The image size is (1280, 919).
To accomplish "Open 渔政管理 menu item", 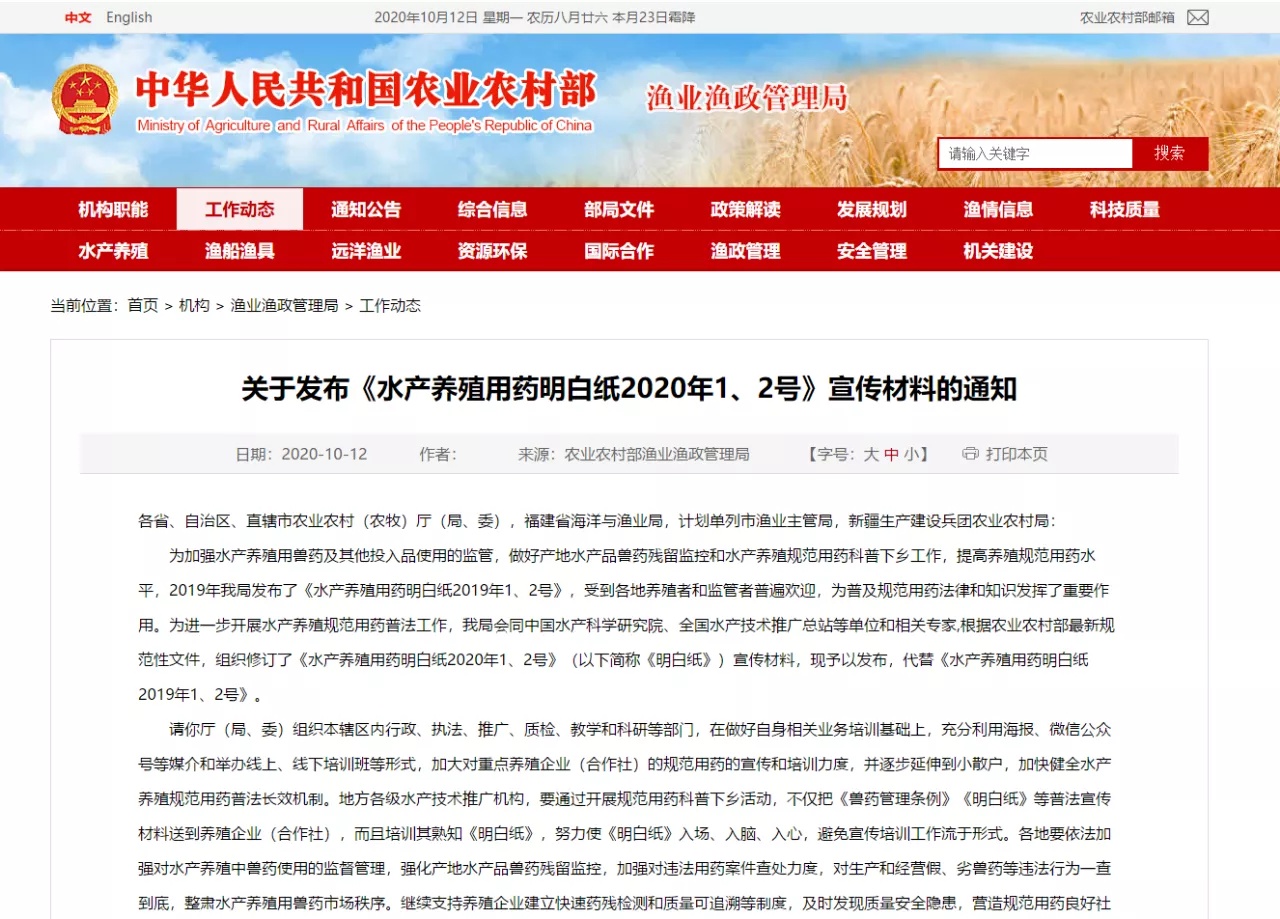I will [x=746, y=251].
